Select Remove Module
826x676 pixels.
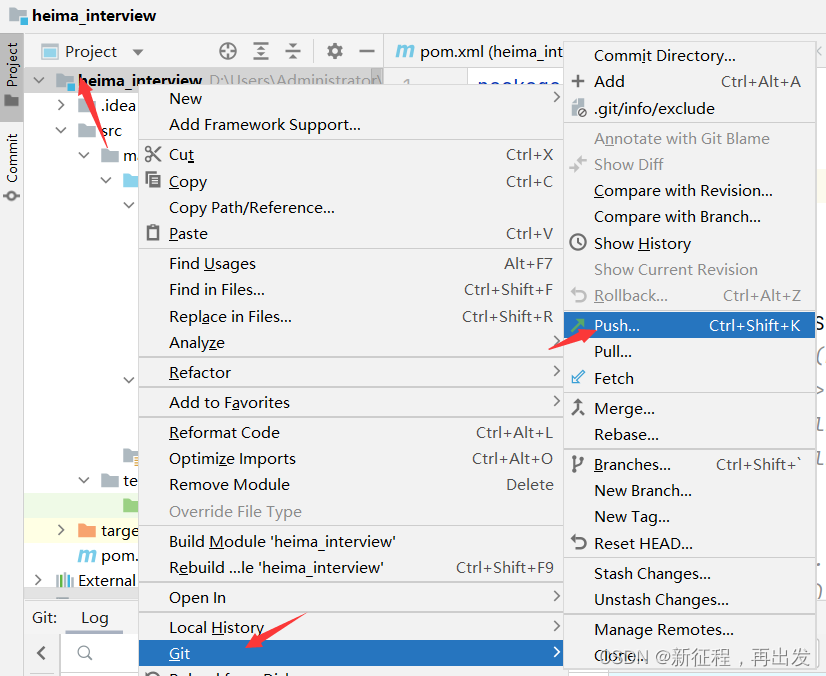pyautogui.click(x=351, y=485)
